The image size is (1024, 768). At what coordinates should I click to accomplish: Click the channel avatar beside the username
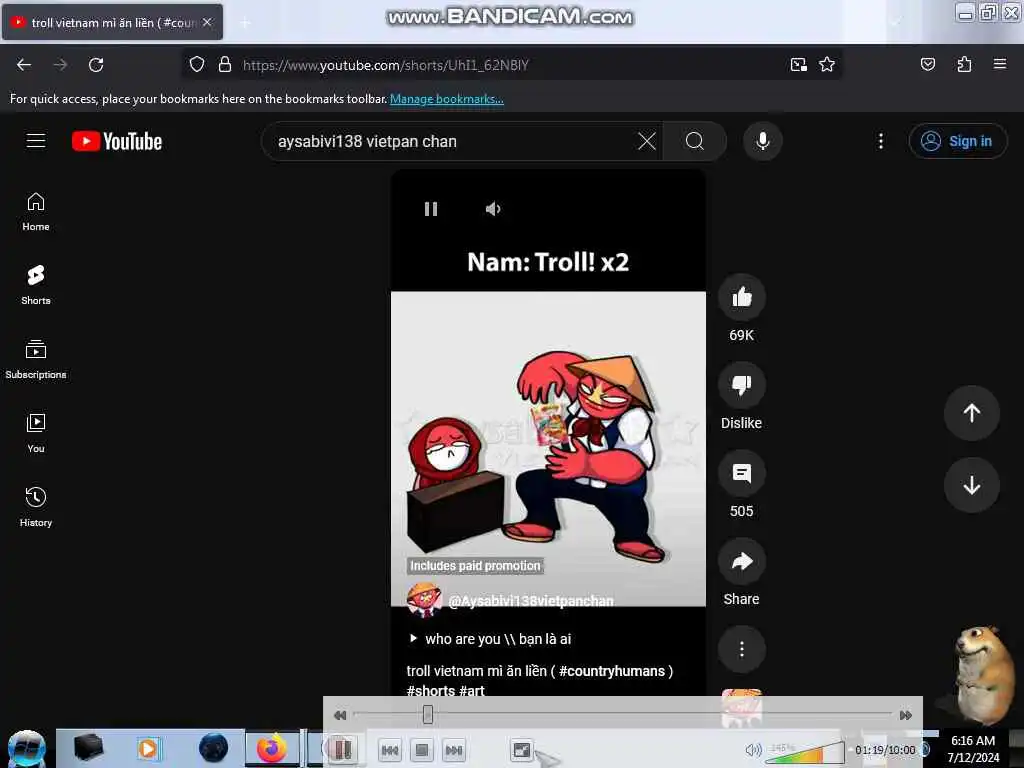click(424, 600)
